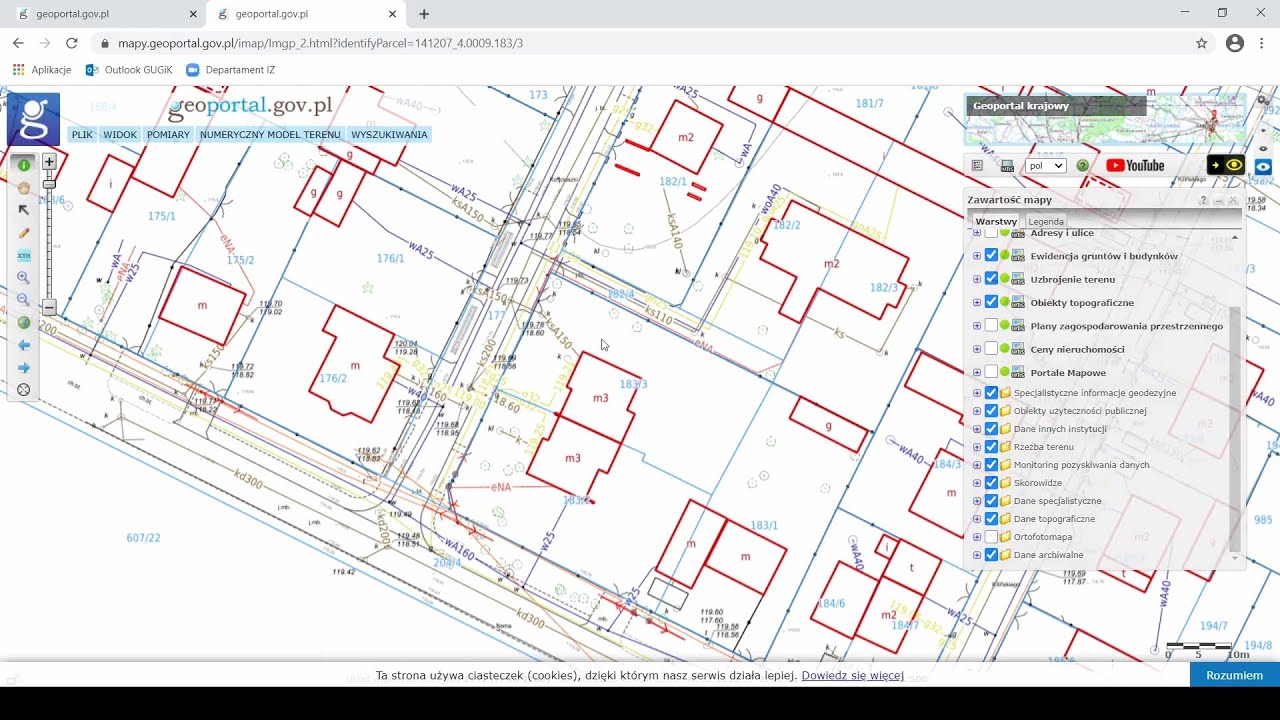1280x720 pixels.
Task: Uncheck the Obiekty topograficzne layer
Action: click(991, 302)
